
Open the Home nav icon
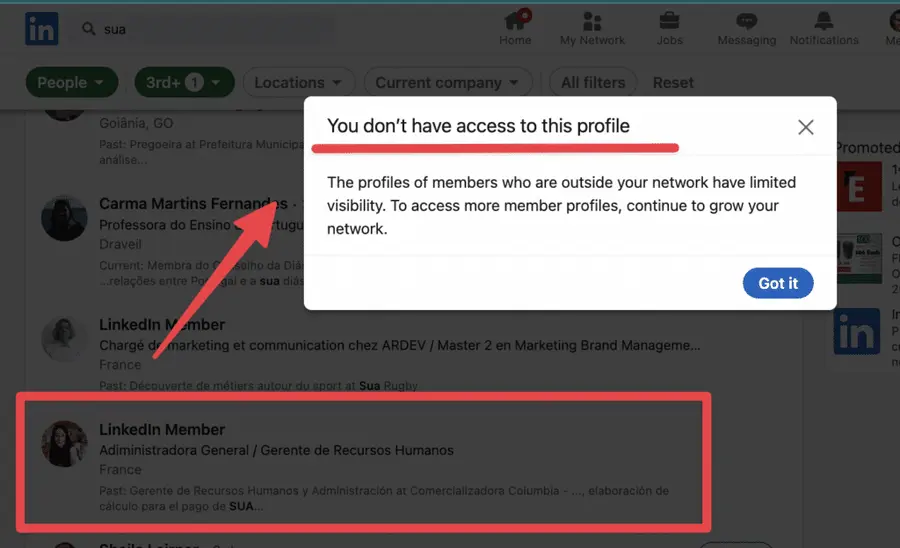515,28
